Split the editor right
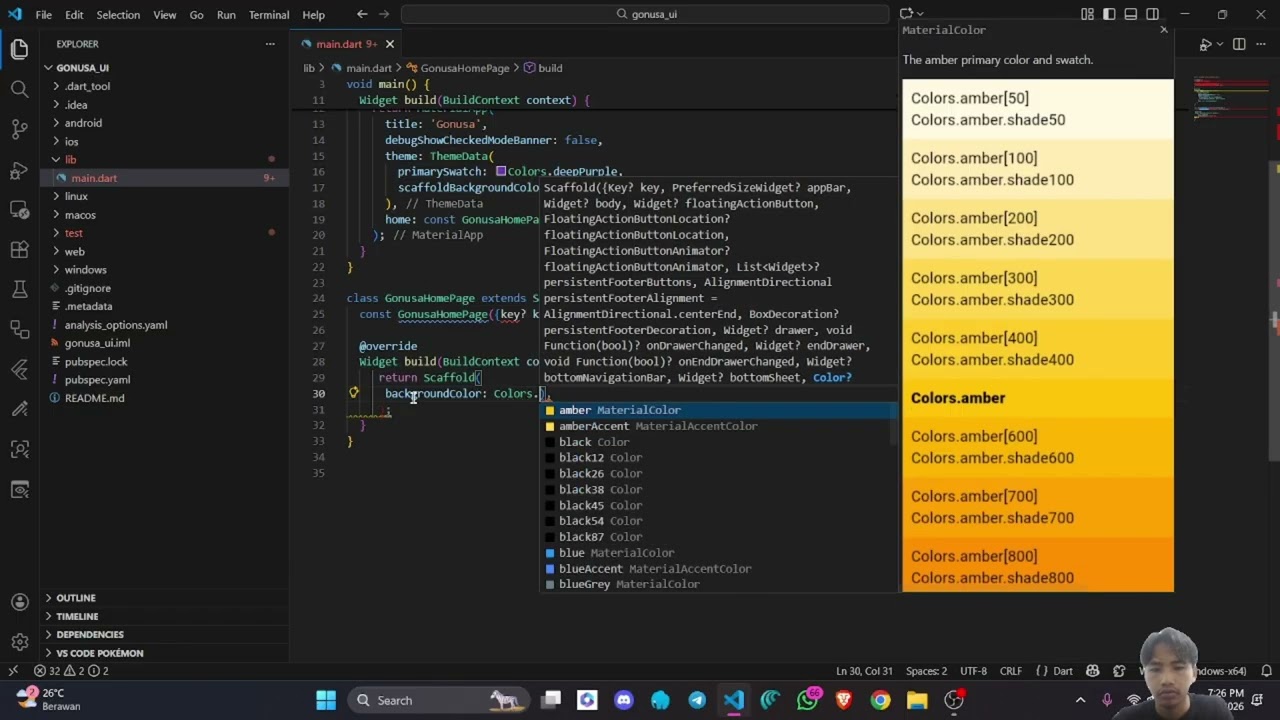 1239,44
